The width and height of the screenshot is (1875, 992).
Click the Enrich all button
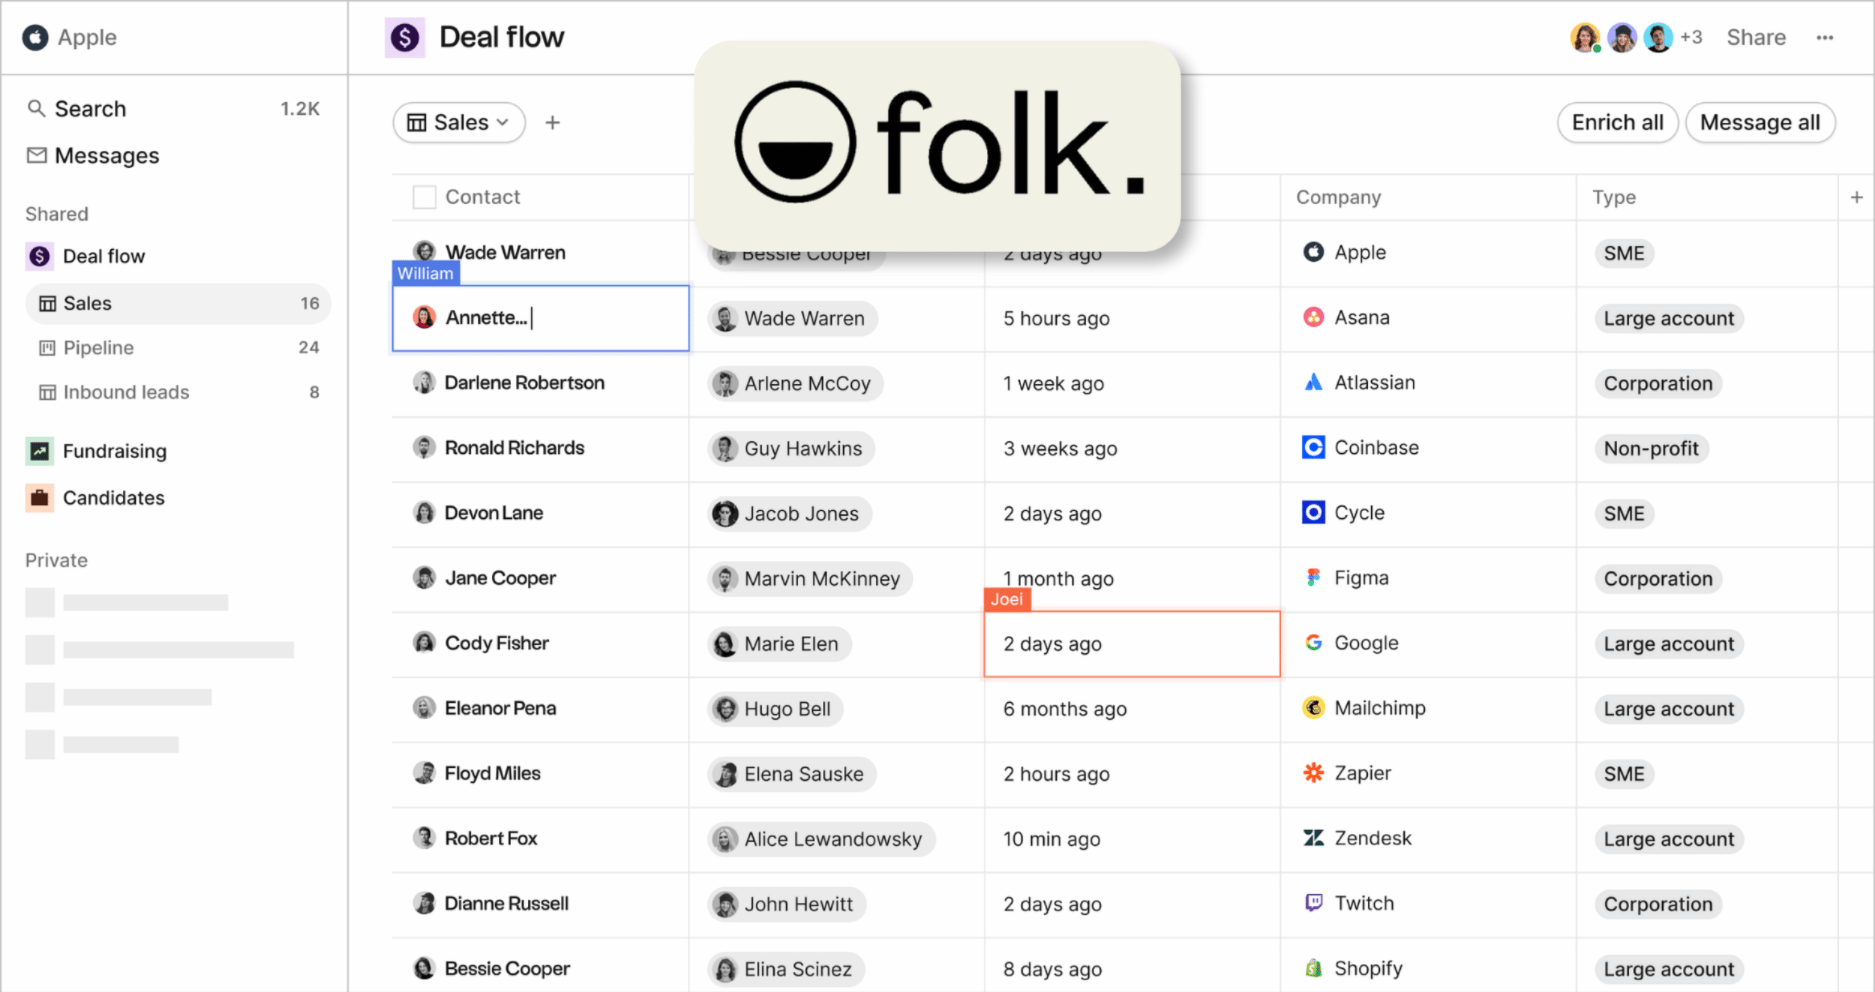(x=1617, y=122)
